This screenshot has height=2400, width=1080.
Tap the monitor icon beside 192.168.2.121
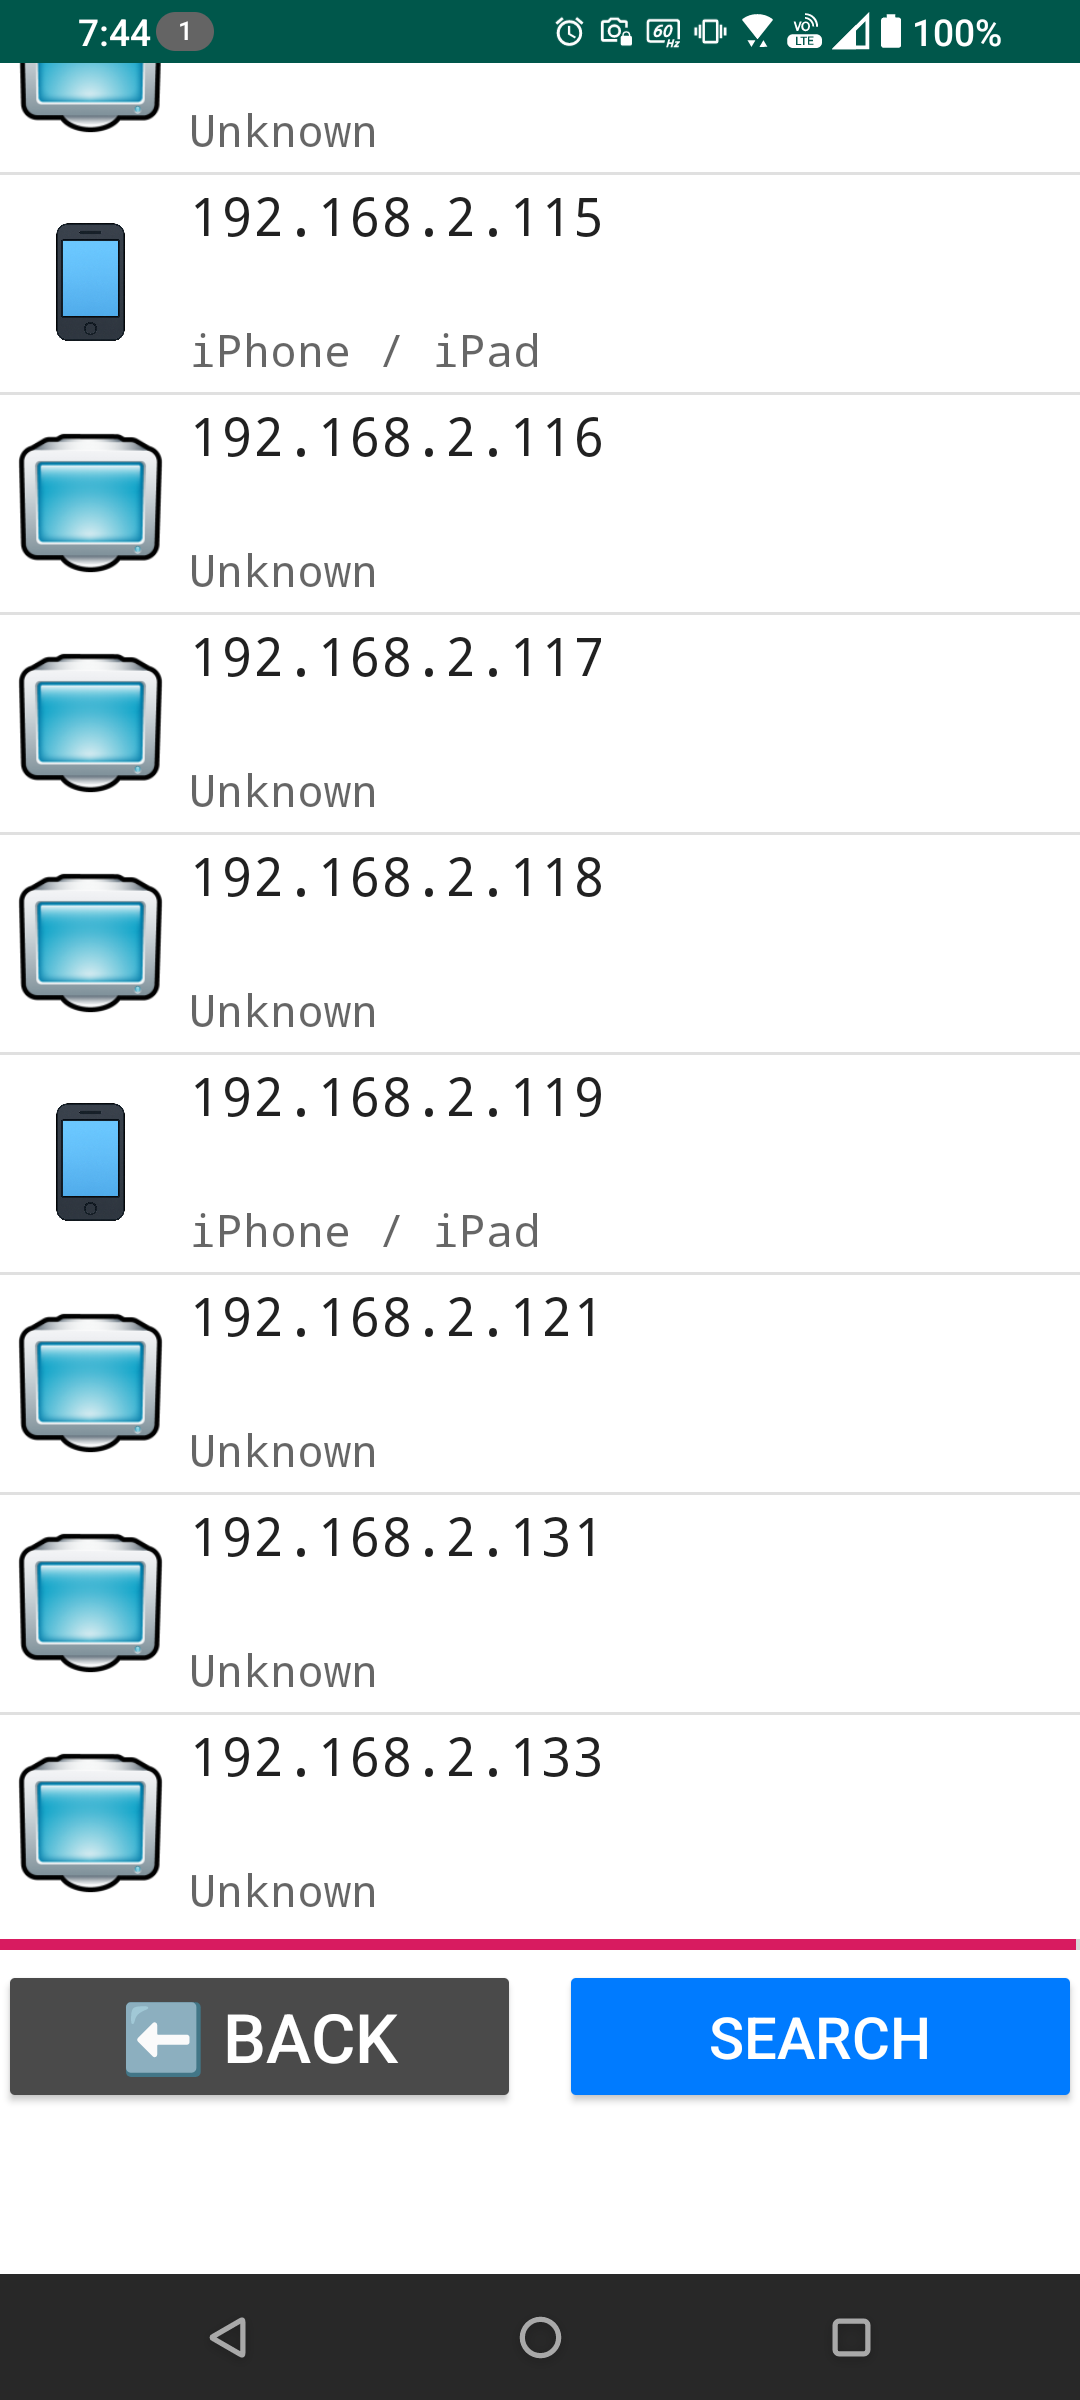pyautogui.click(x=90, y=1382)
